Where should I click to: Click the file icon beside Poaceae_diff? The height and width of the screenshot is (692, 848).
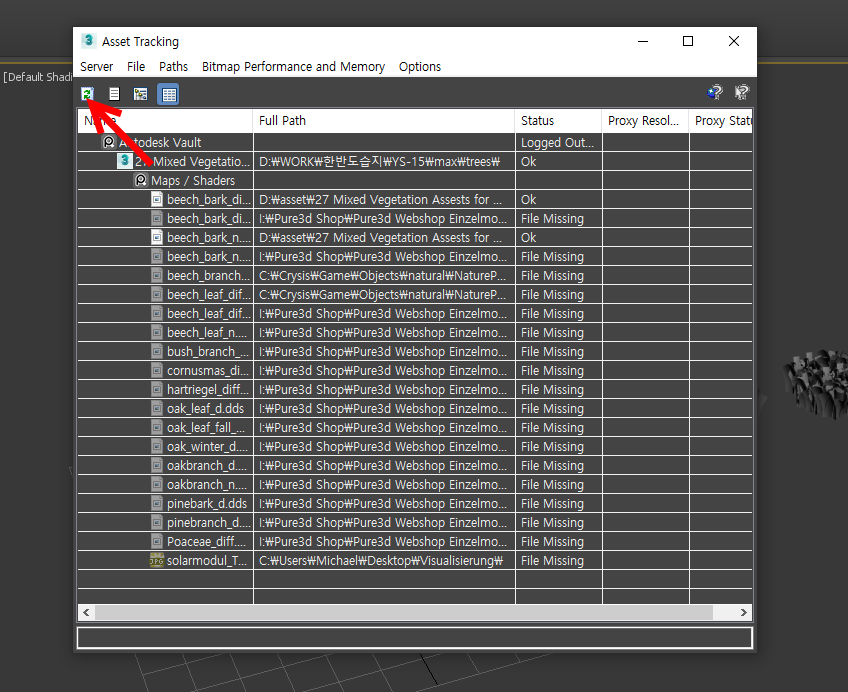(x=157, y=541)
